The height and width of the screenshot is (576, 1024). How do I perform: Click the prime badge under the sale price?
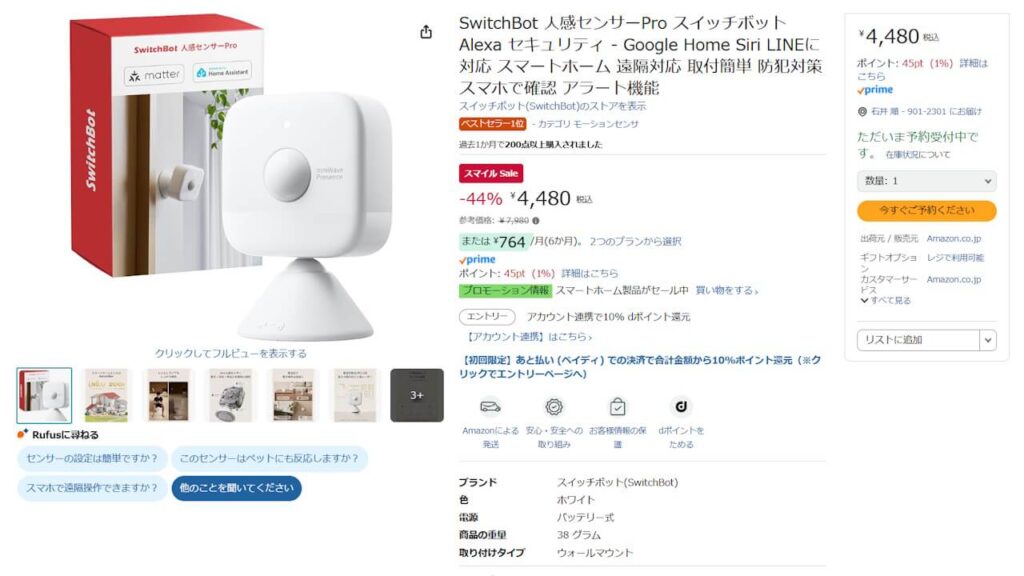point(475,259)
